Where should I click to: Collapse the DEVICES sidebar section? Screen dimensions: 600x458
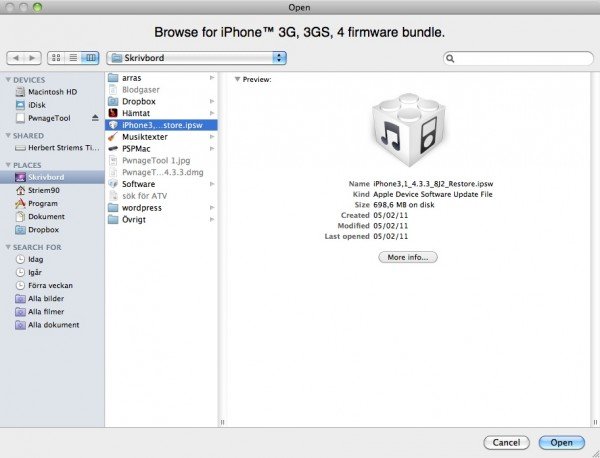coord(8,80)
